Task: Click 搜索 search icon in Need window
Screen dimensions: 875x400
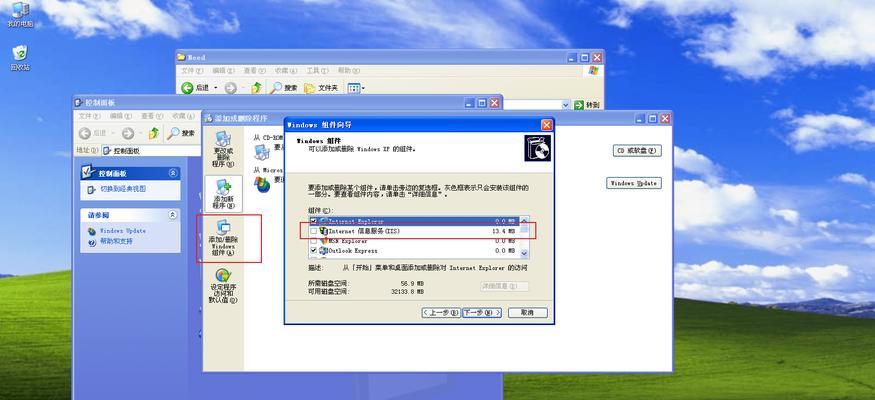Action: click(277, 88)
